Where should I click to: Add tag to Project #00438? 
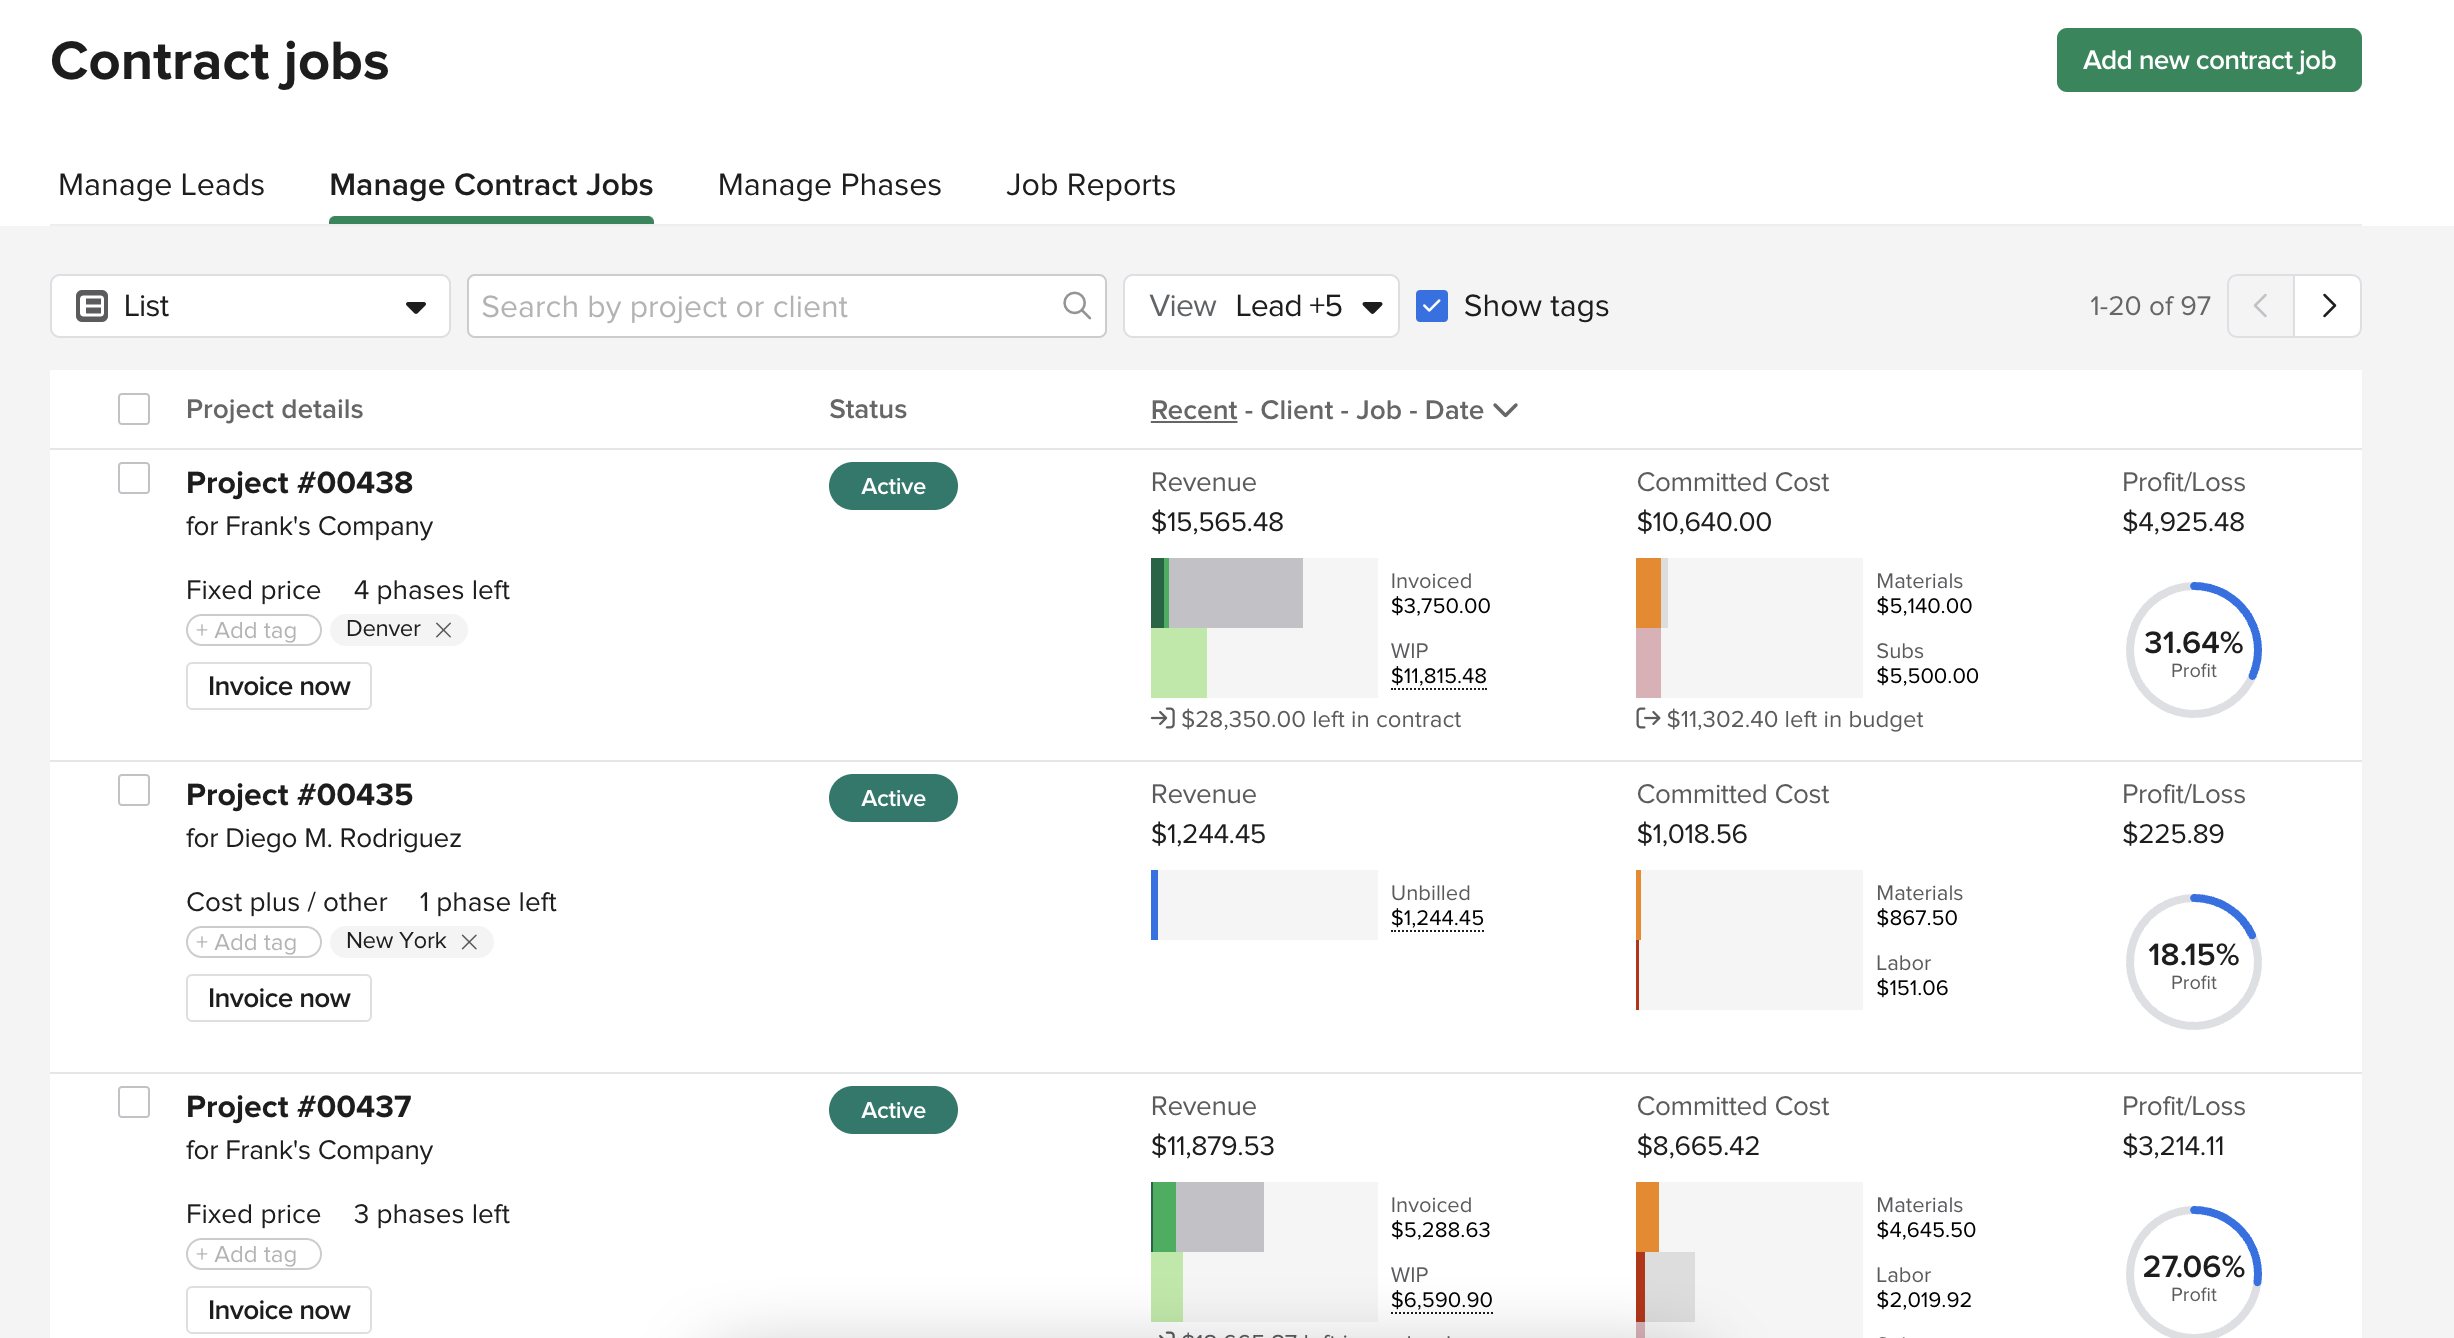254,630
